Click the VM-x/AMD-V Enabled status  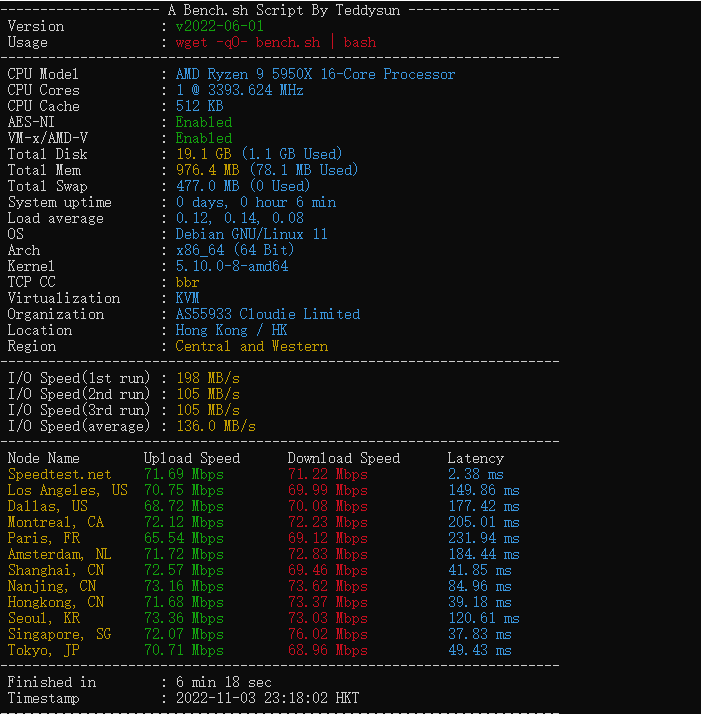point(203,138)
